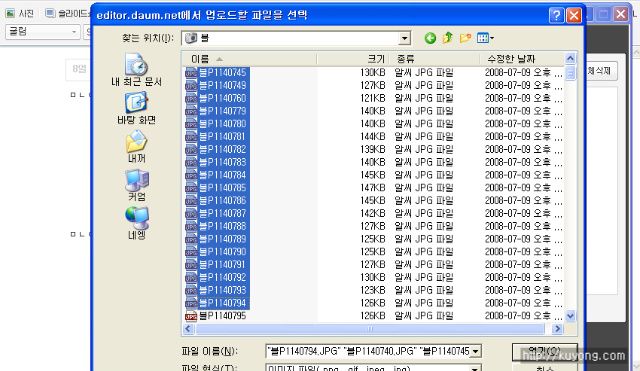Click the 144KB size cell

pos(373,136)
